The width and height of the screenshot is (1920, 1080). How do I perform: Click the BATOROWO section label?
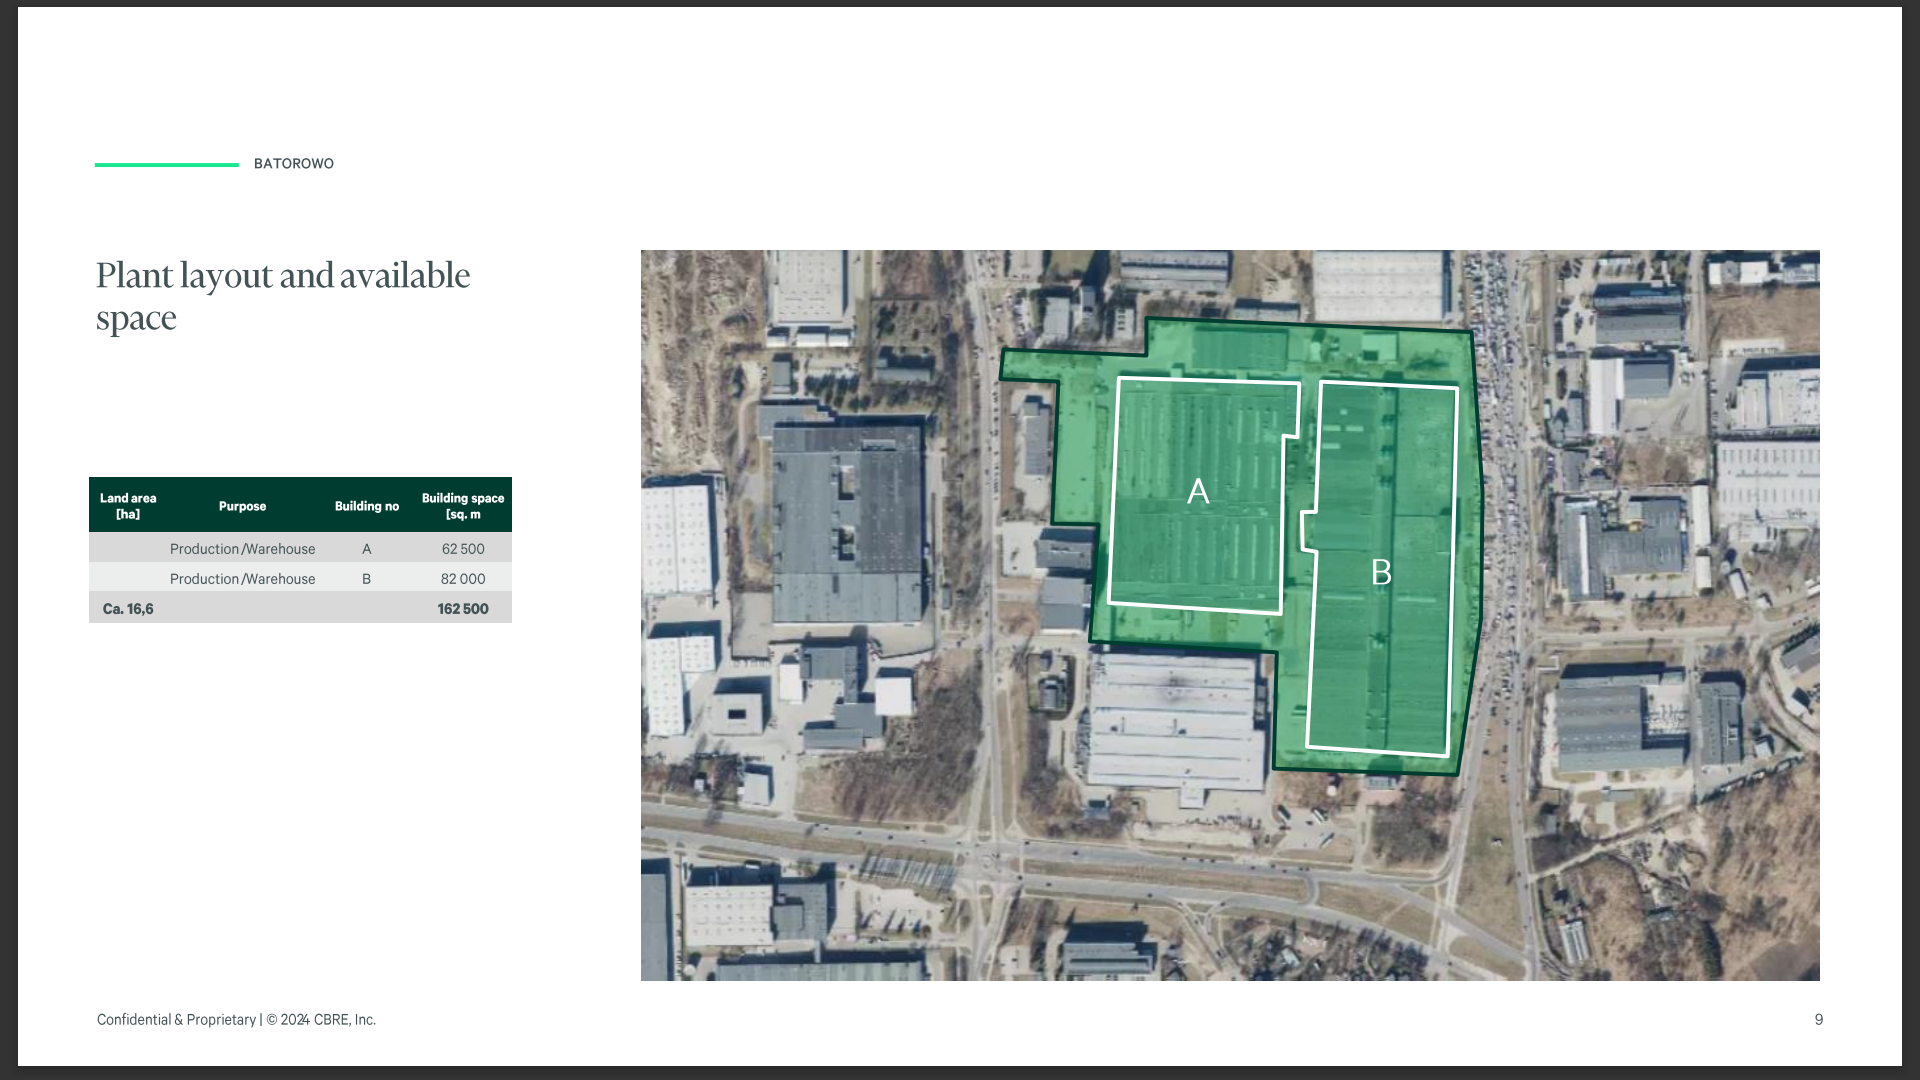tap(293, 164)
